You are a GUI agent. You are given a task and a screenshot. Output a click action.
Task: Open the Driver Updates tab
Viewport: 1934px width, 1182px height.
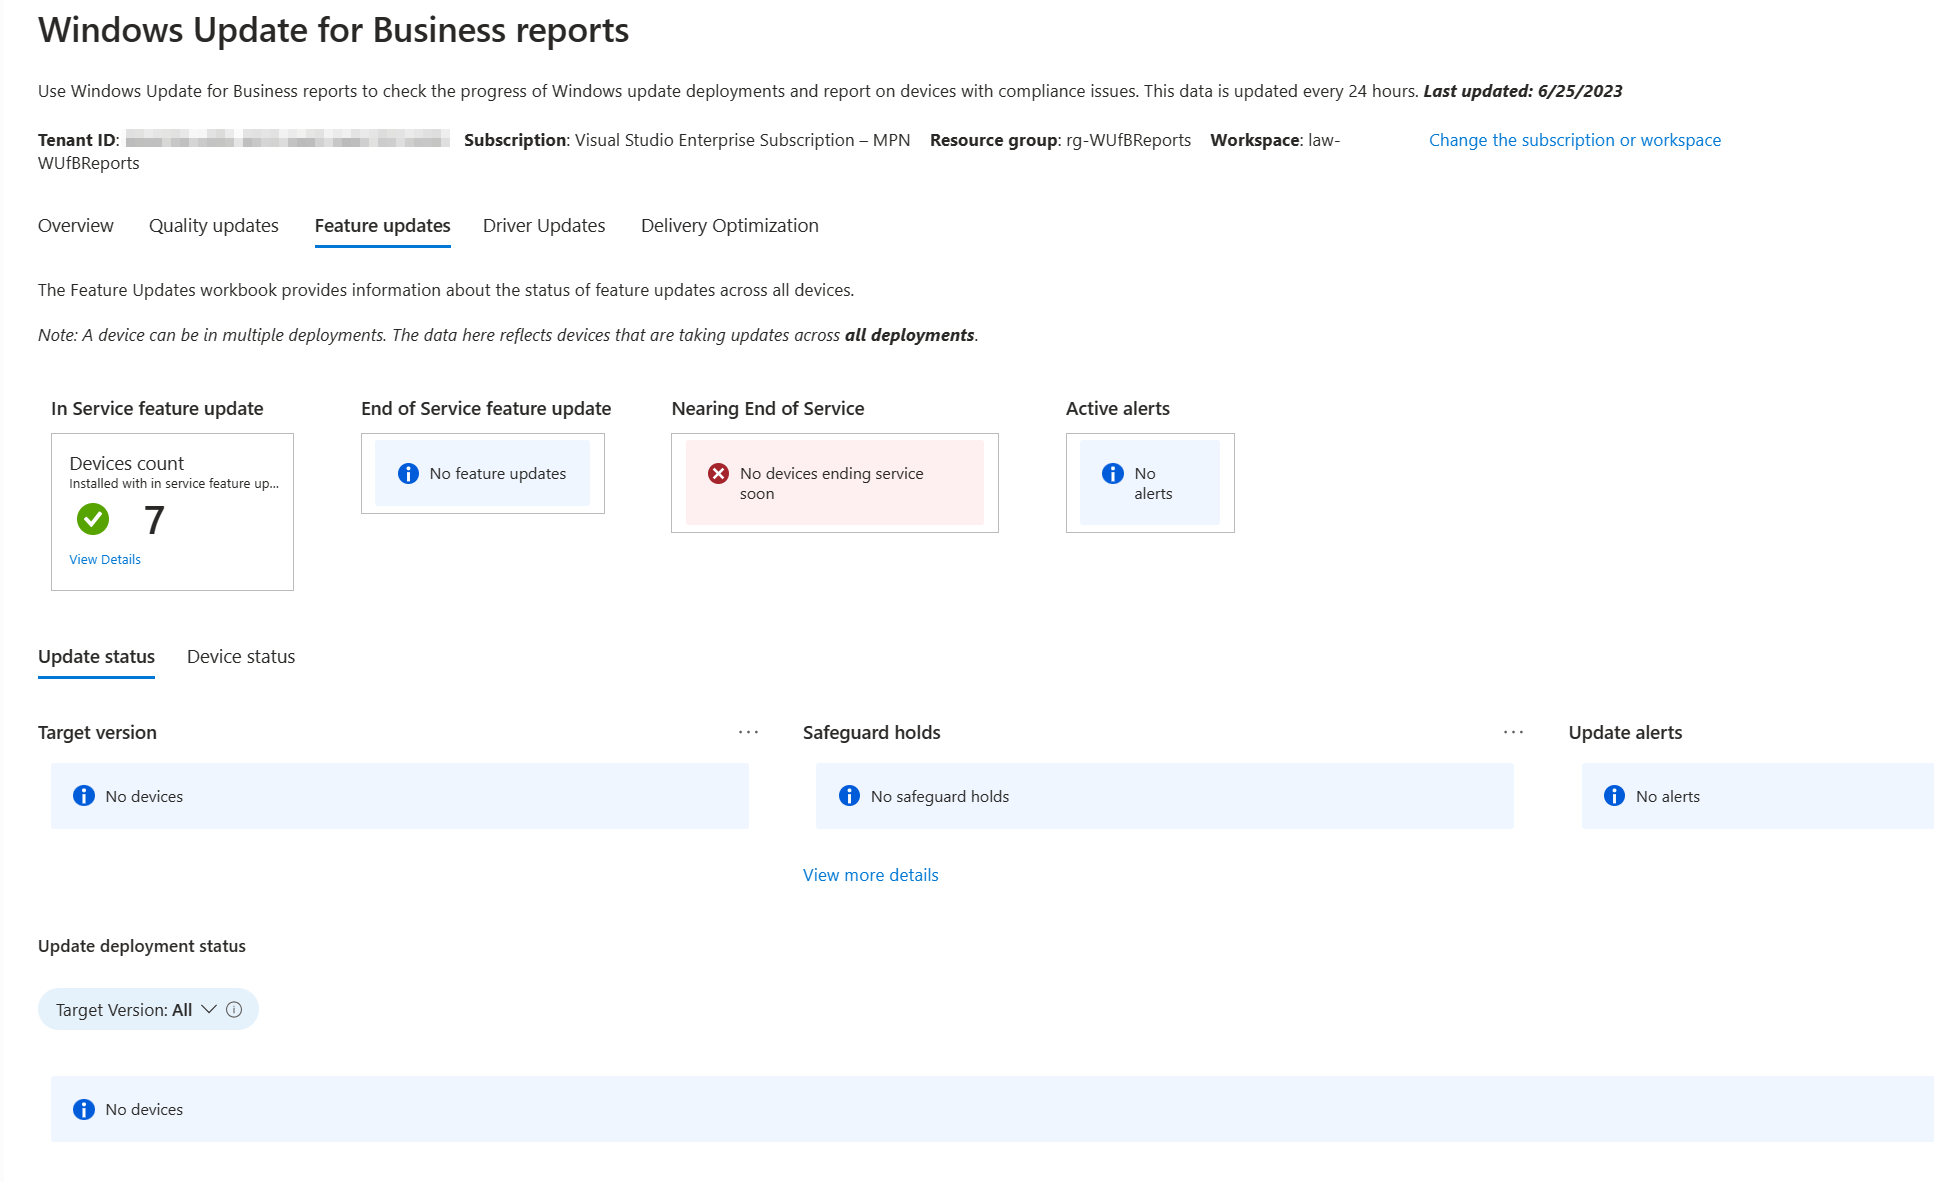[x=543, y=225]
